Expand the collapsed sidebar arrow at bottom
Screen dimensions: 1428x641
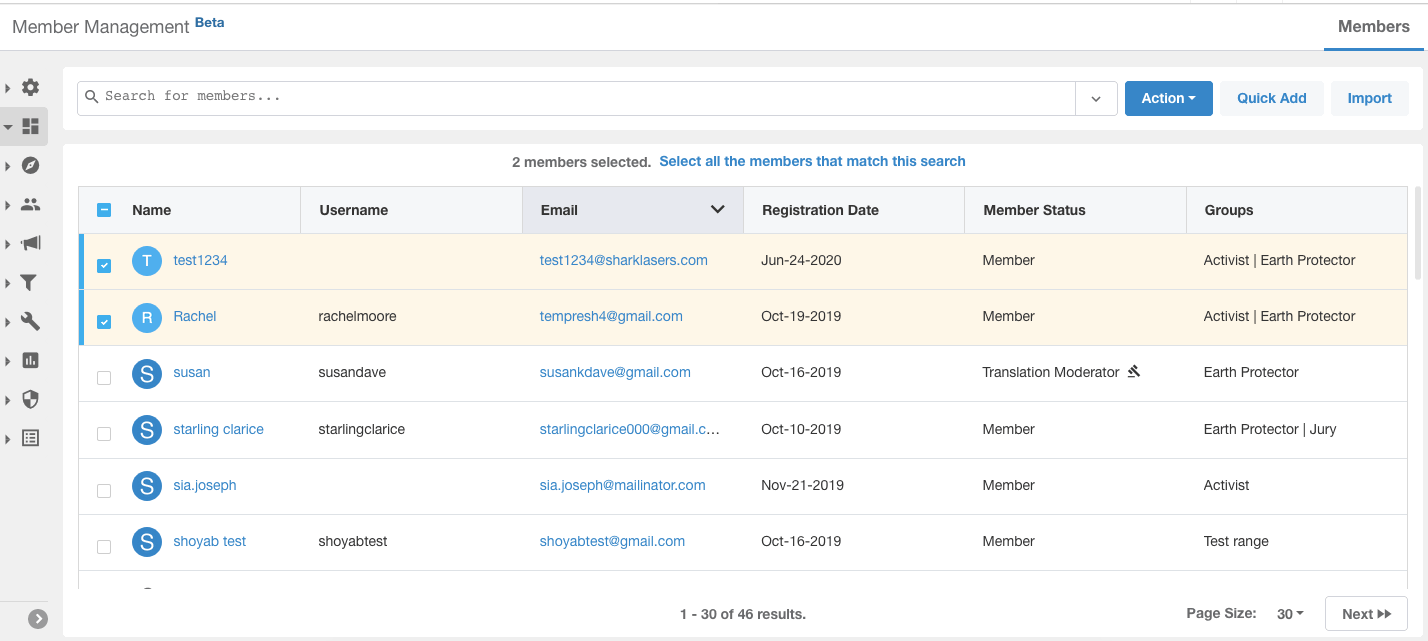tap(38, 619)
